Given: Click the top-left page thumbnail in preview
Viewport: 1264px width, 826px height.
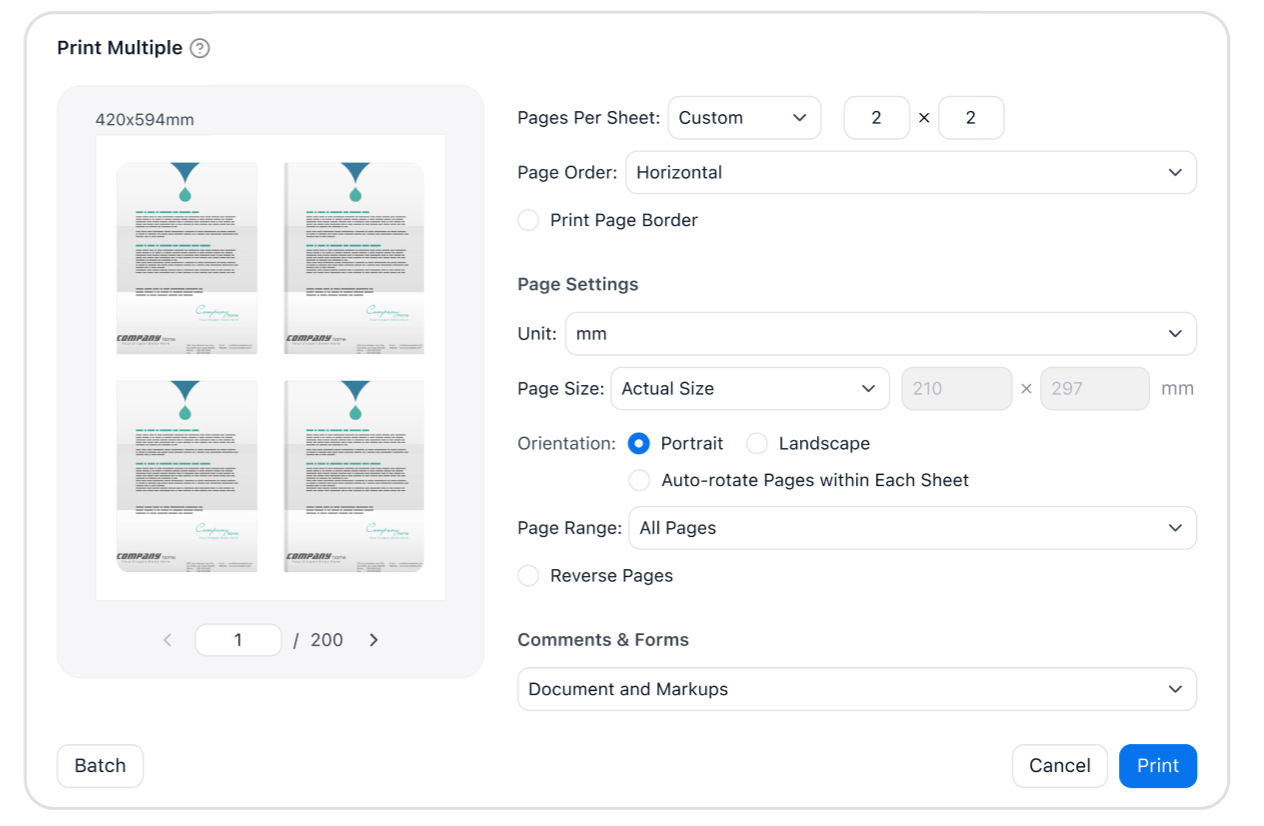Looking at the screenshot, I should pos(187,258).
